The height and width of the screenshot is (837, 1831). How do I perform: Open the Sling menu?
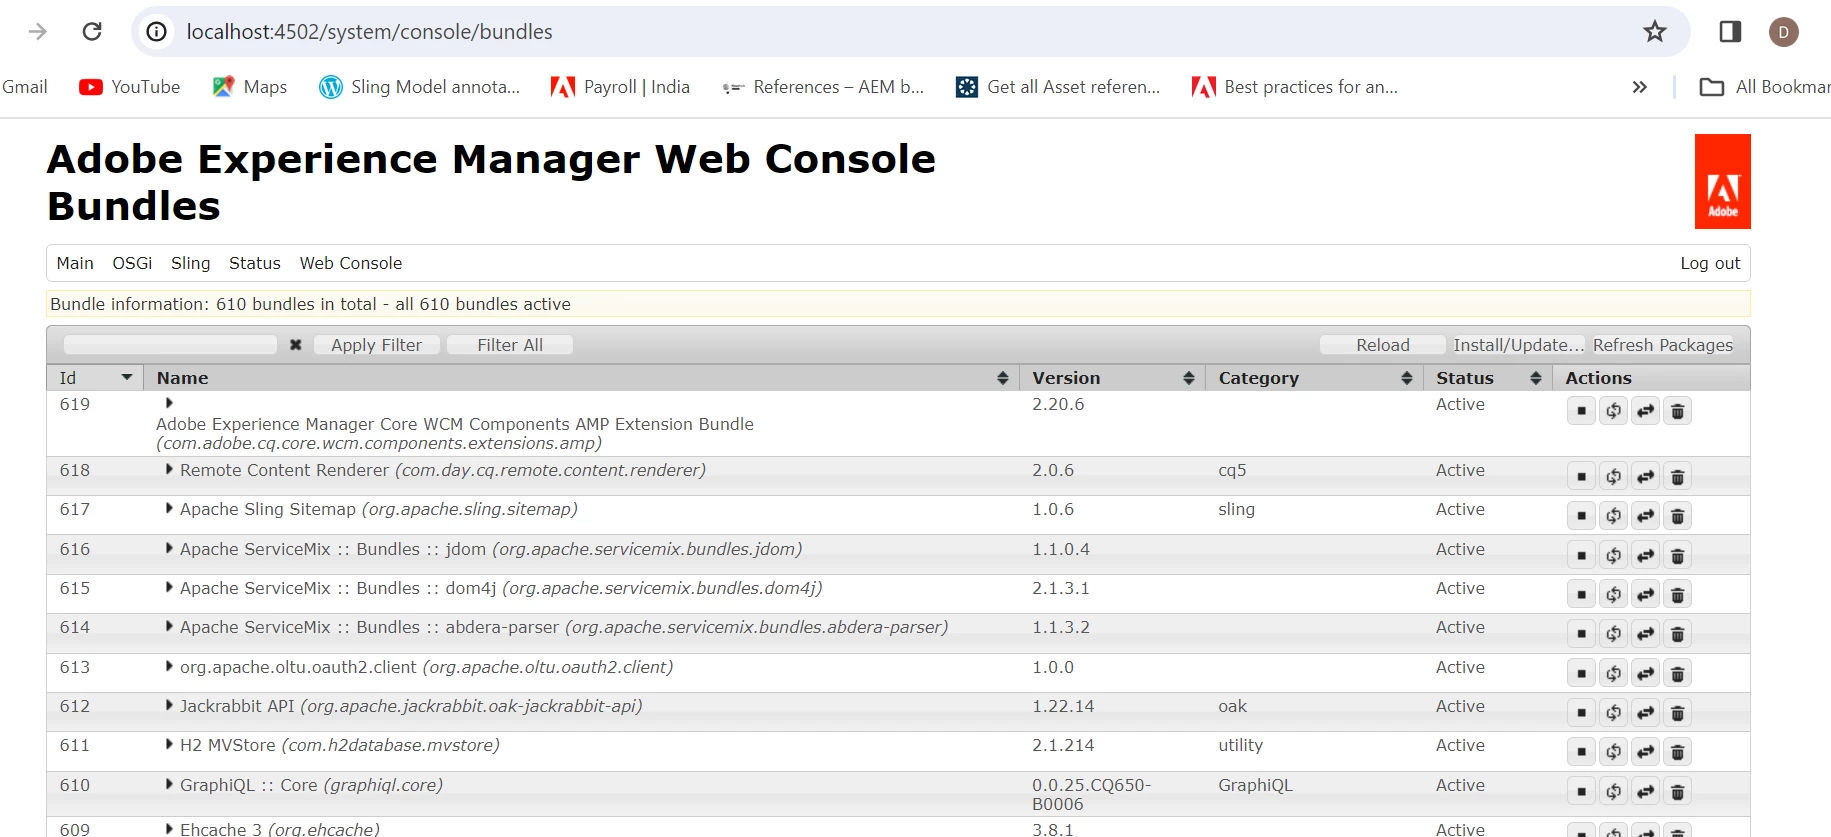coord(190,263)
